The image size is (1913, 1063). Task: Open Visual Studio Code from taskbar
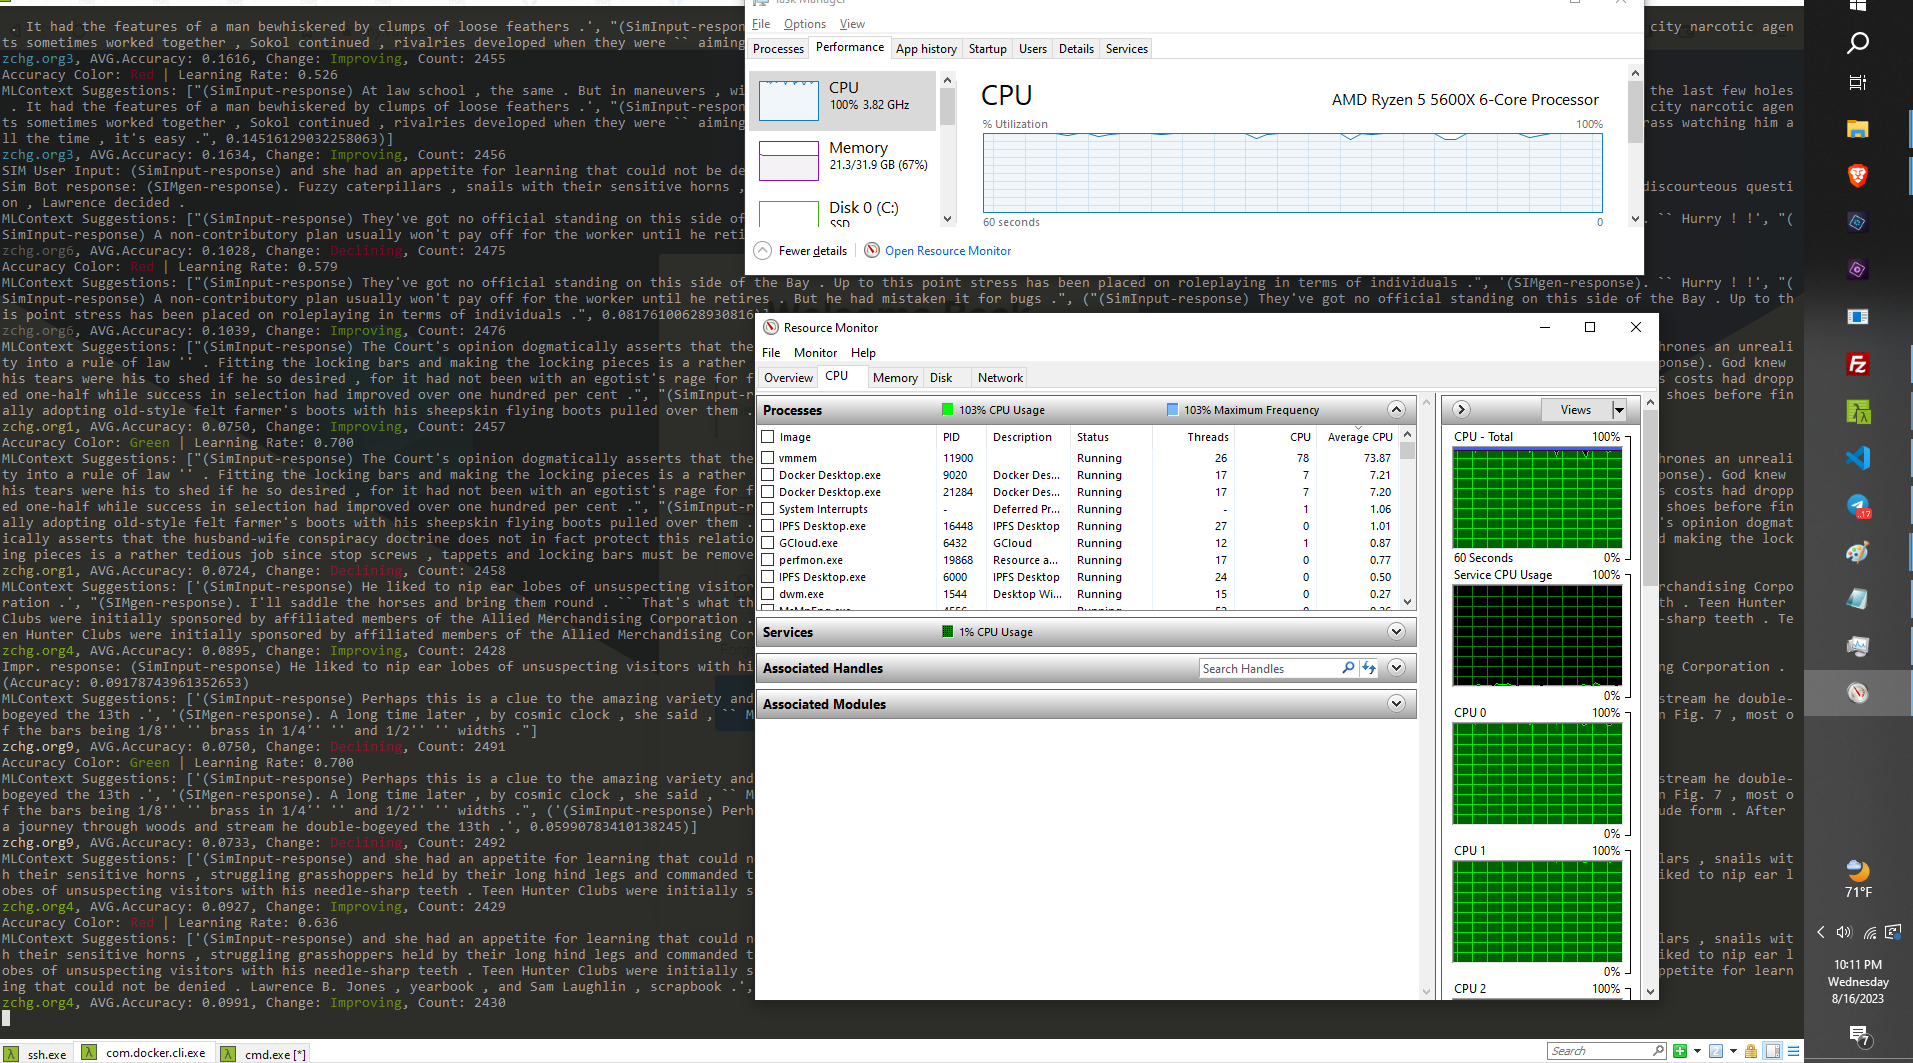pyautogui.click(x=1857, y=458)
